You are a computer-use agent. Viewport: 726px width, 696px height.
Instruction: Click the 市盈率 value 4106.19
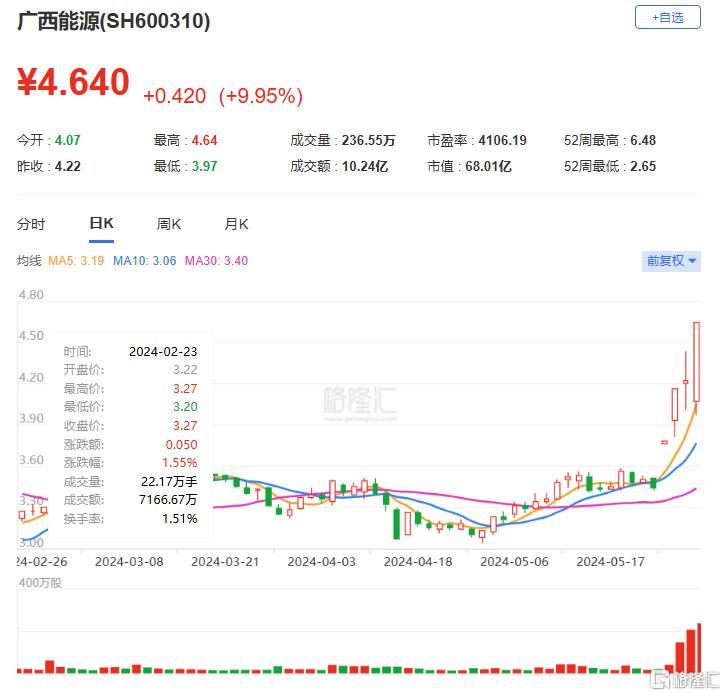pos(502,140)
